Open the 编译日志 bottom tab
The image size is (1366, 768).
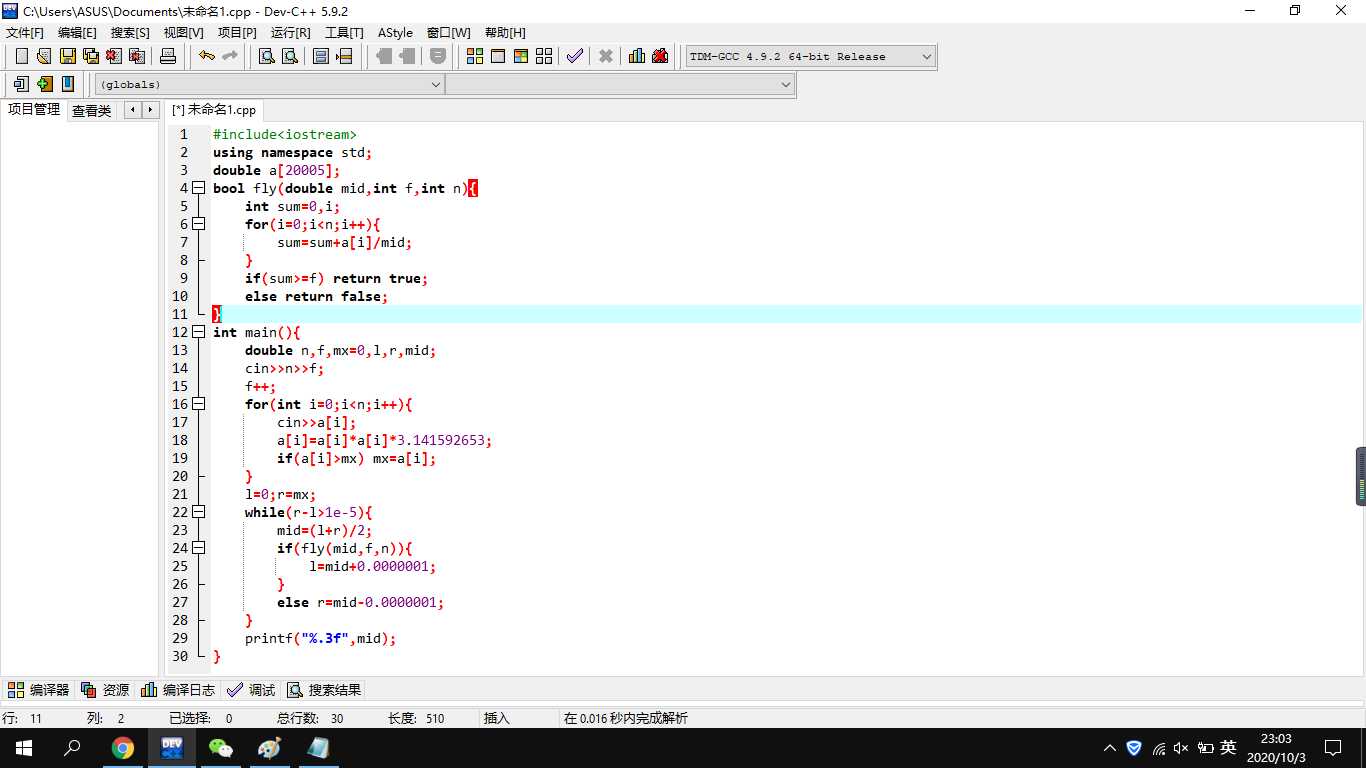(178, 690)
